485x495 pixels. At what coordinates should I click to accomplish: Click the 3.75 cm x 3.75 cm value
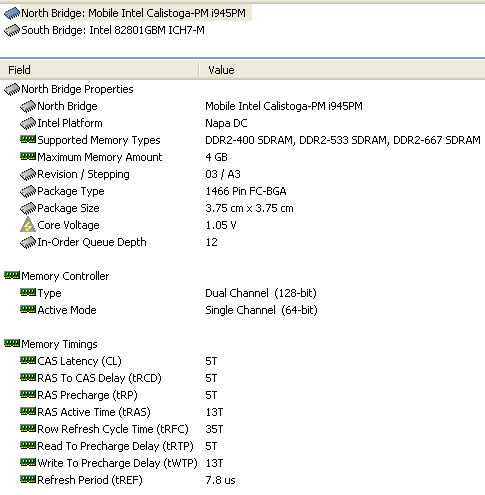(249, 208)
